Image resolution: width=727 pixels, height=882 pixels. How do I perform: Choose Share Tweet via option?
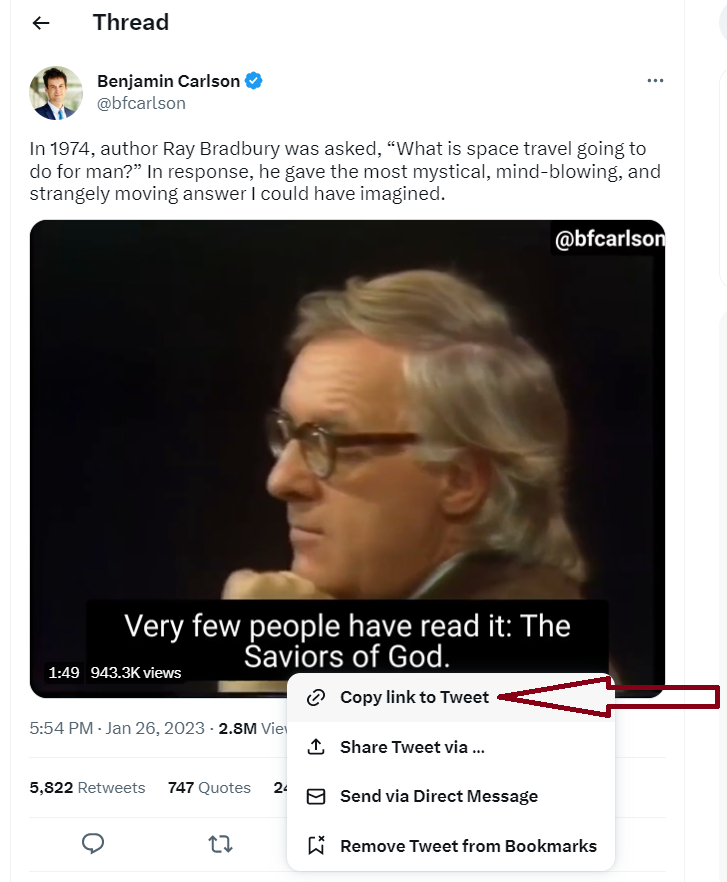point(412,747)
